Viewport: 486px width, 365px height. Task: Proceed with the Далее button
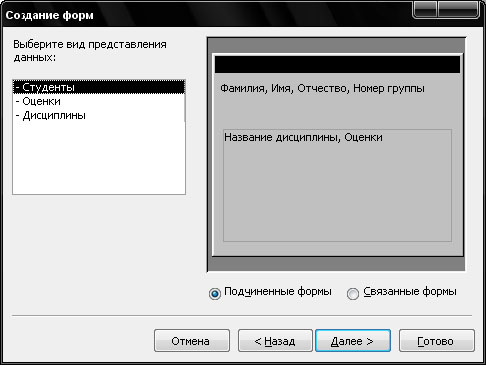coord(353,341)
